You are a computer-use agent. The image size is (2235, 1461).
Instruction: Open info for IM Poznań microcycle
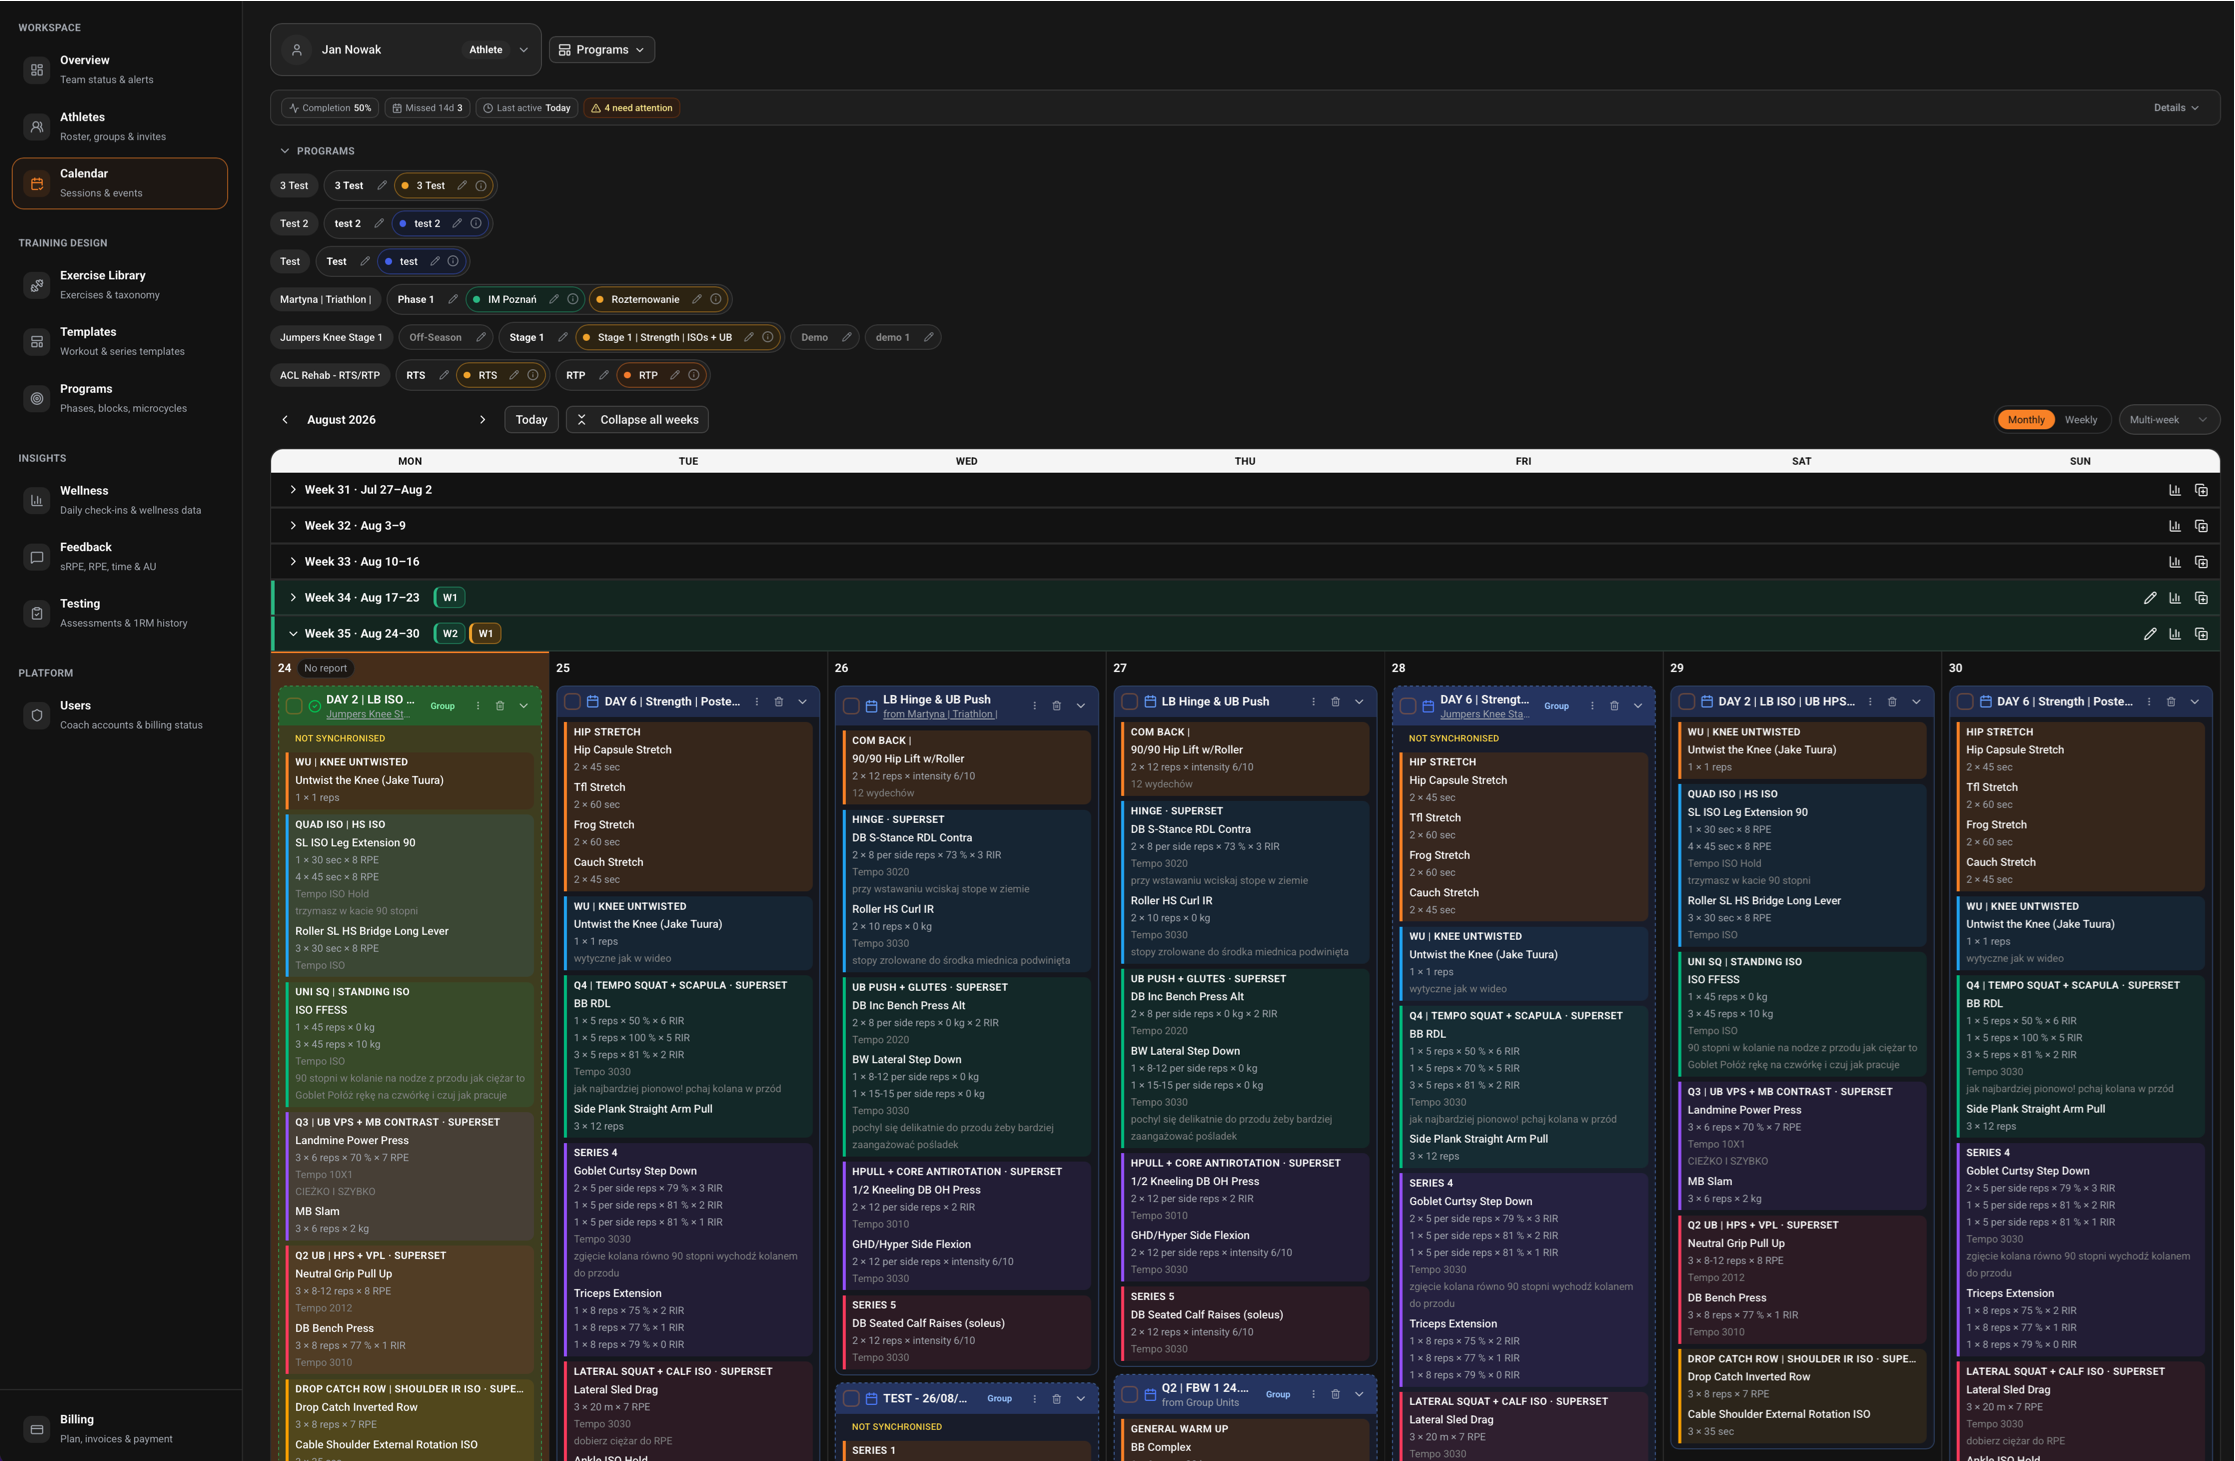tap(573, 300)
